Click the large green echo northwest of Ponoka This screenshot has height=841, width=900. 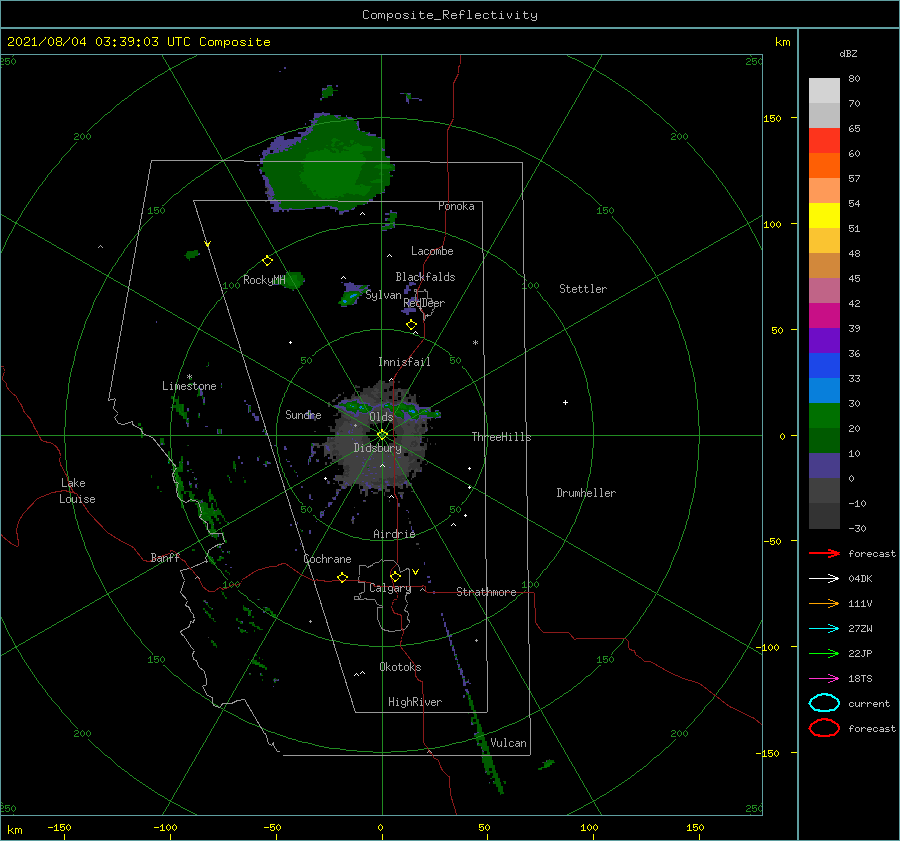click(x=327, y=164)
